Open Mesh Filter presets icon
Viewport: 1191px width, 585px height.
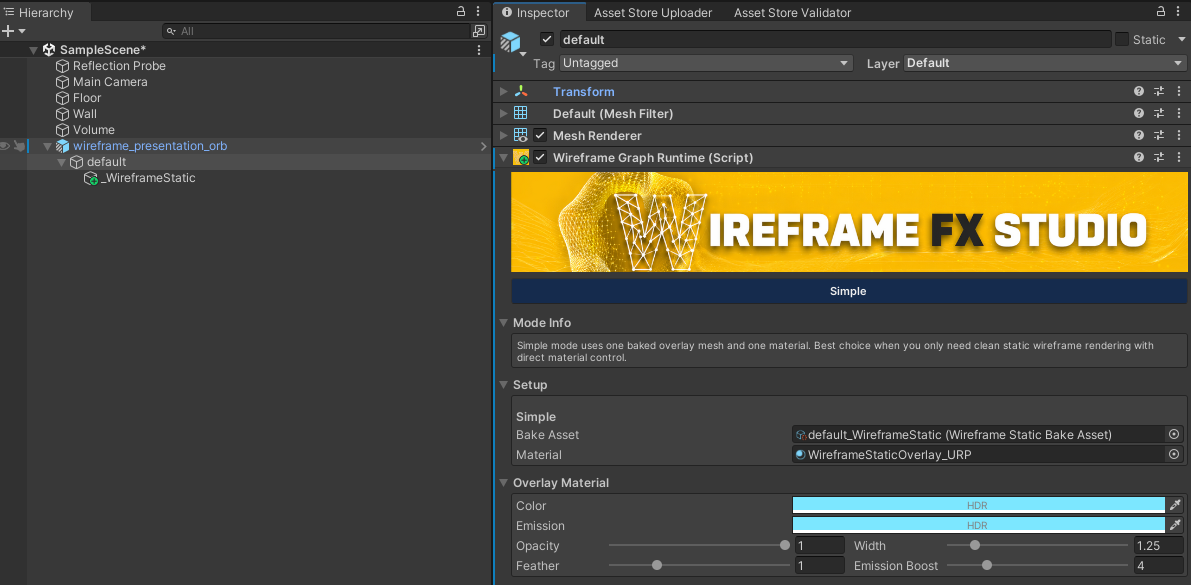(1159, 113)
